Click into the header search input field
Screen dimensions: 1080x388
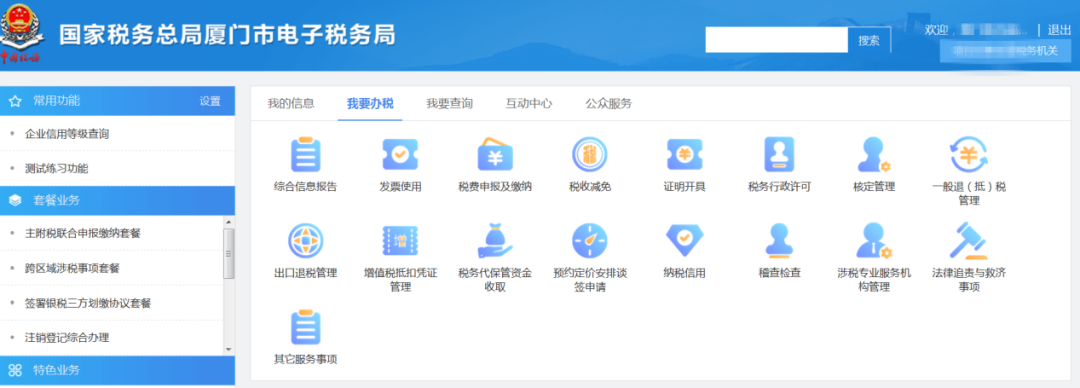click(776, 40)
